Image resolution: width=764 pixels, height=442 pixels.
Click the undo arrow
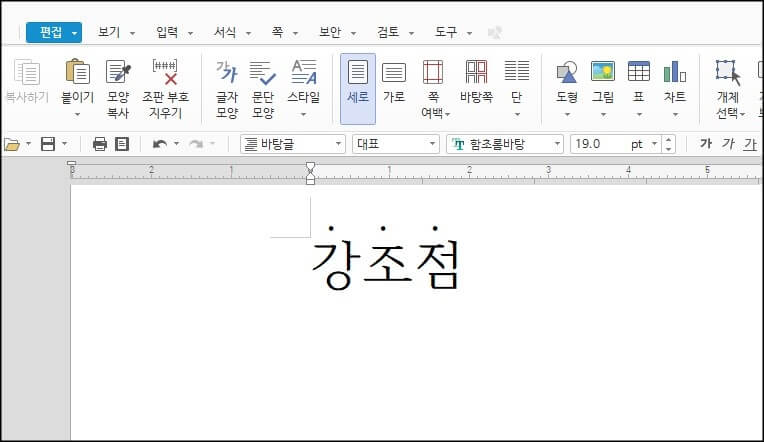click(160, 144)
